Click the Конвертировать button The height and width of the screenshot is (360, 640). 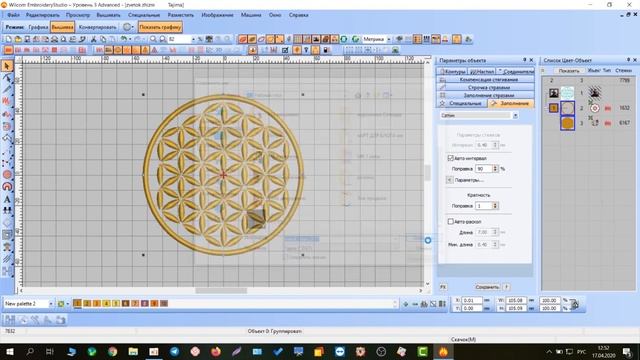point(98,27)
